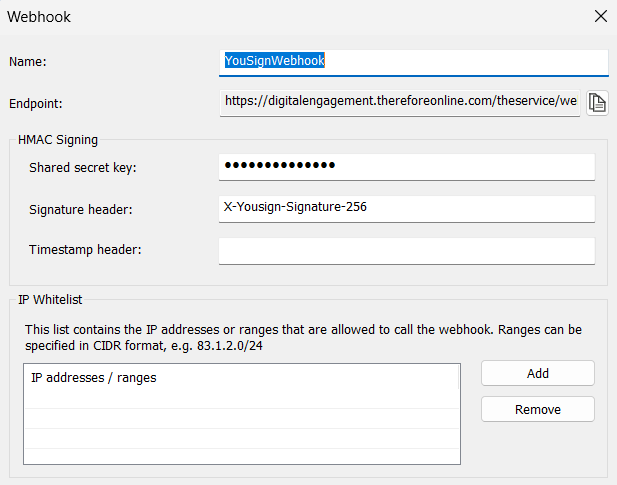Click the 'IP Whitelist' group title
This screenshot has width=617, height=485.
tap(50, 300)
